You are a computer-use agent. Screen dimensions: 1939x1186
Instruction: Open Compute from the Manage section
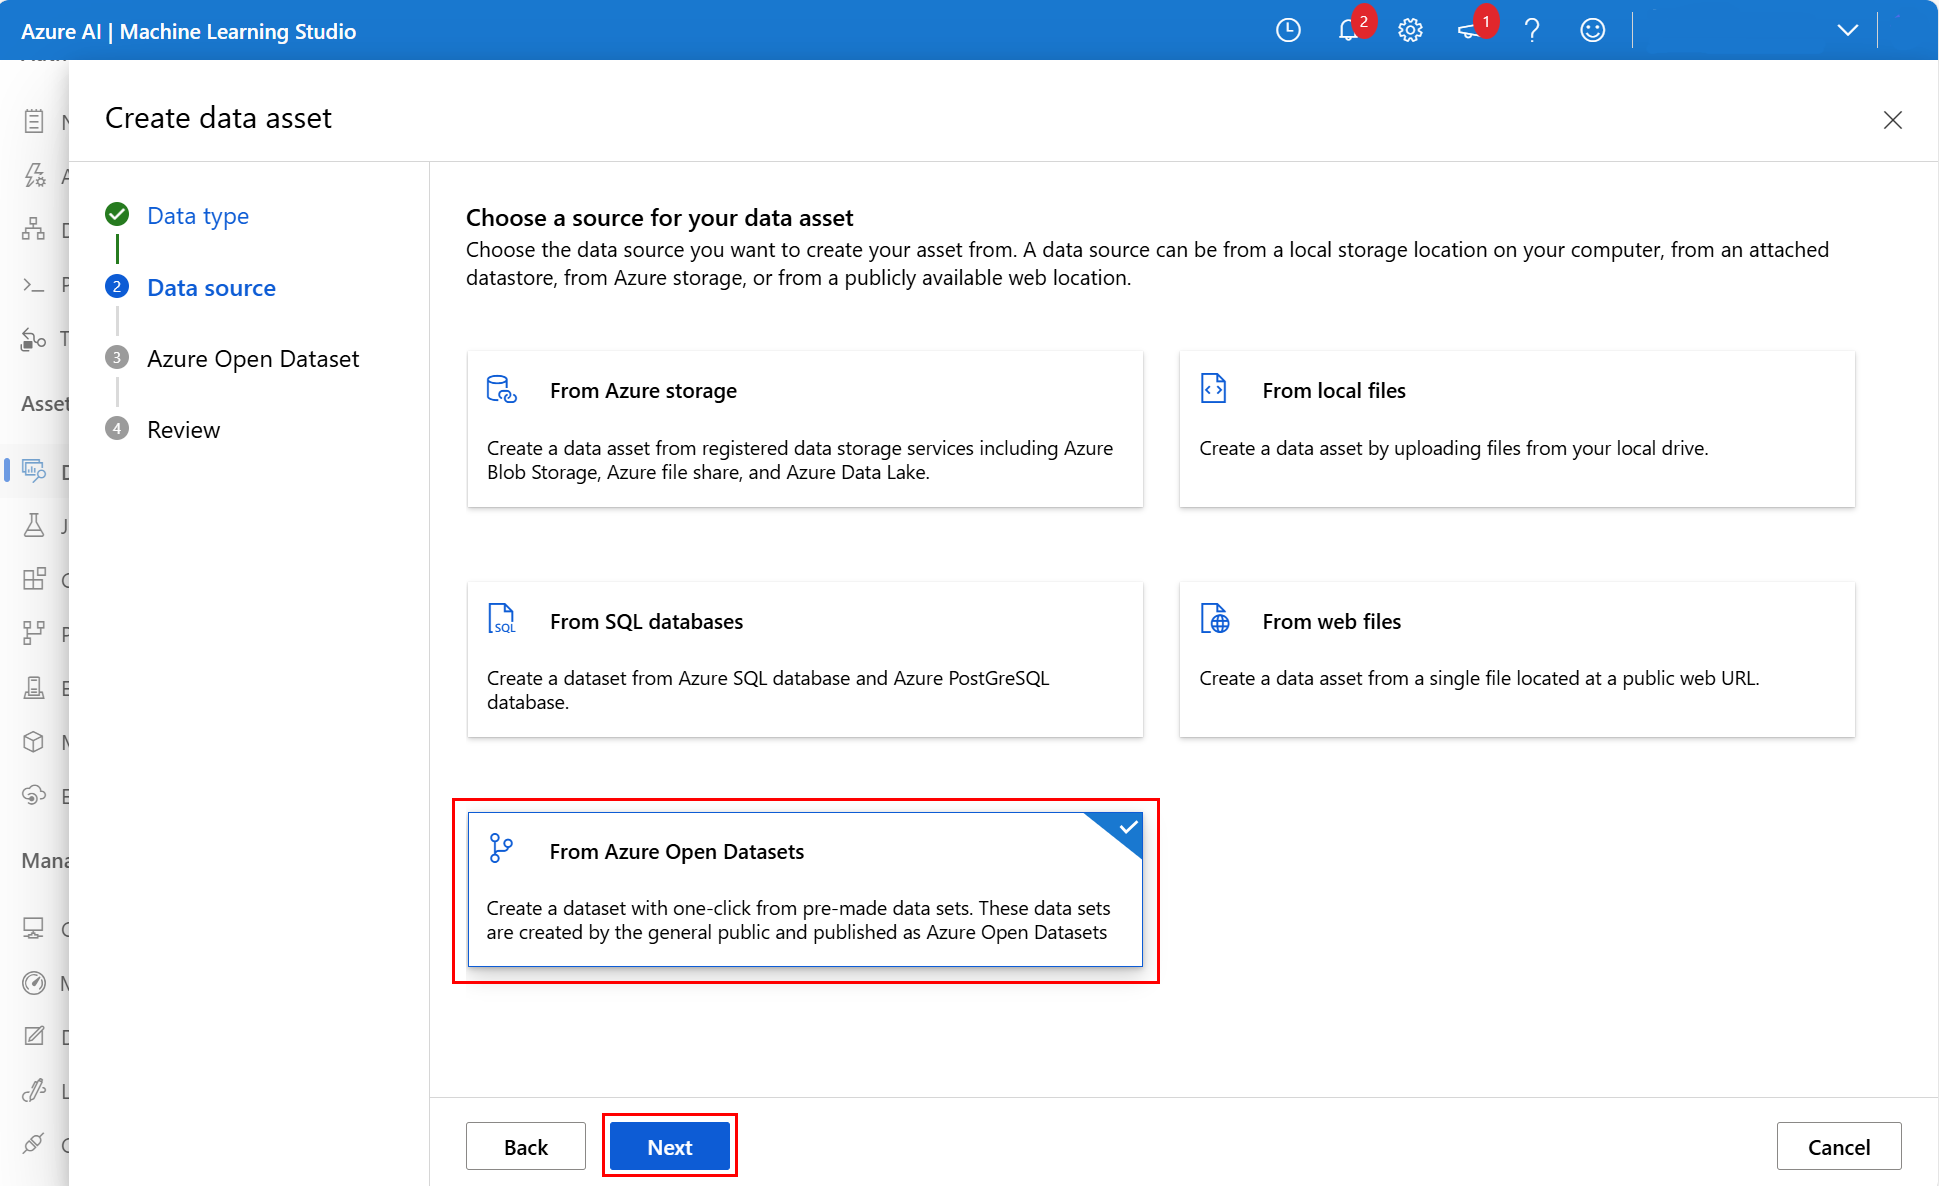(35, 928)
